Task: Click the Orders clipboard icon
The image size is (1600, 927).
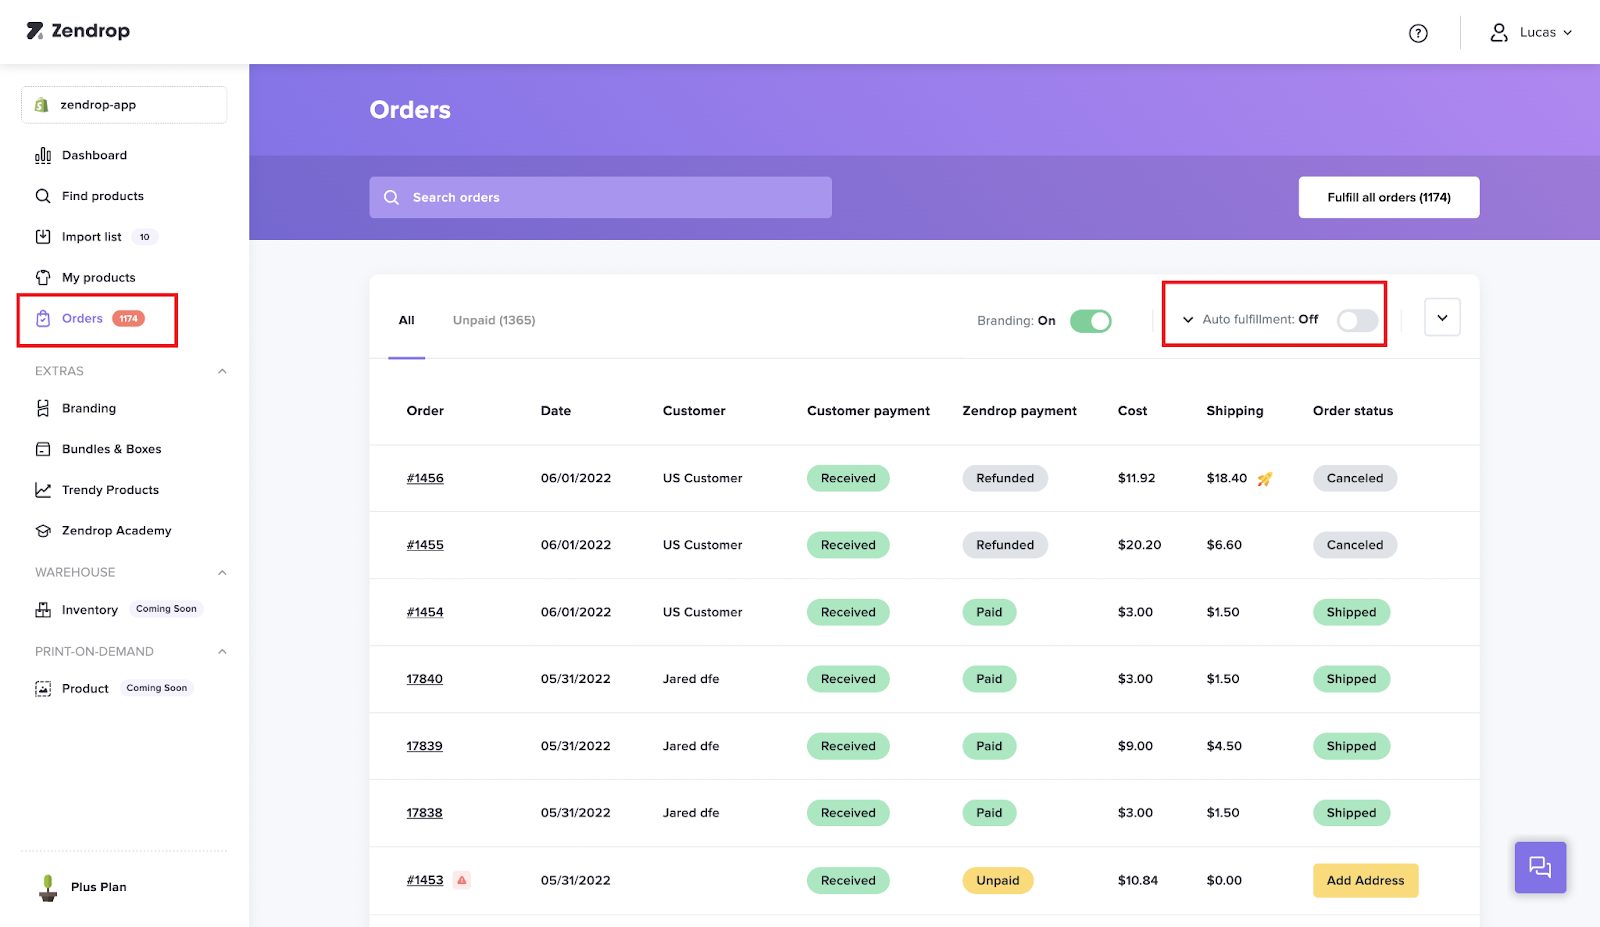Action: point(43,319)
